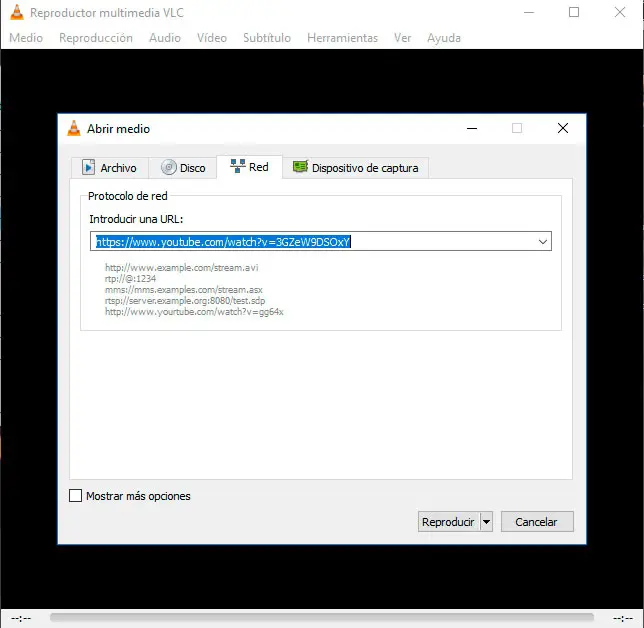Maximize the VLC main window

[574, 12]
